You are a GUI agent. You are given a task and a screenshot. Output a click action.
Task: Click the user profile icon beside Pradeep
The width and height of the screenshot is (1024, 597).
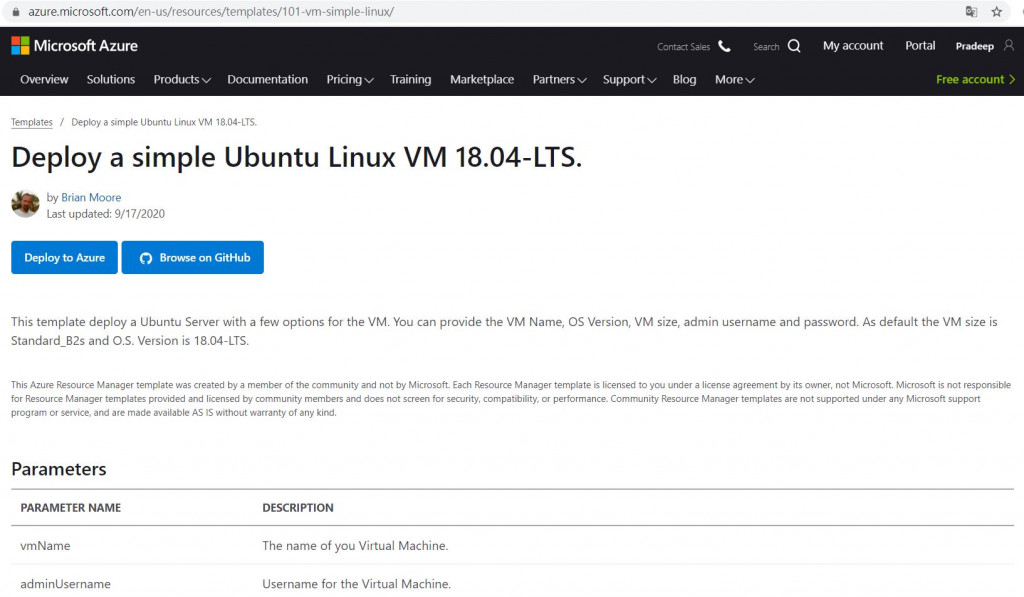1009,45
